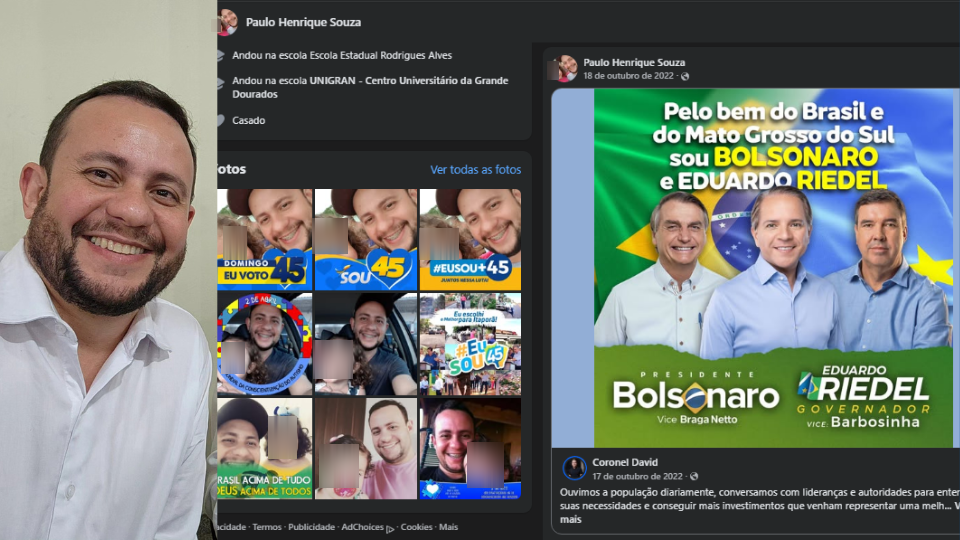Open the Termos footer link
Viewport: 960px width, 540px height.
coord(267,527)
